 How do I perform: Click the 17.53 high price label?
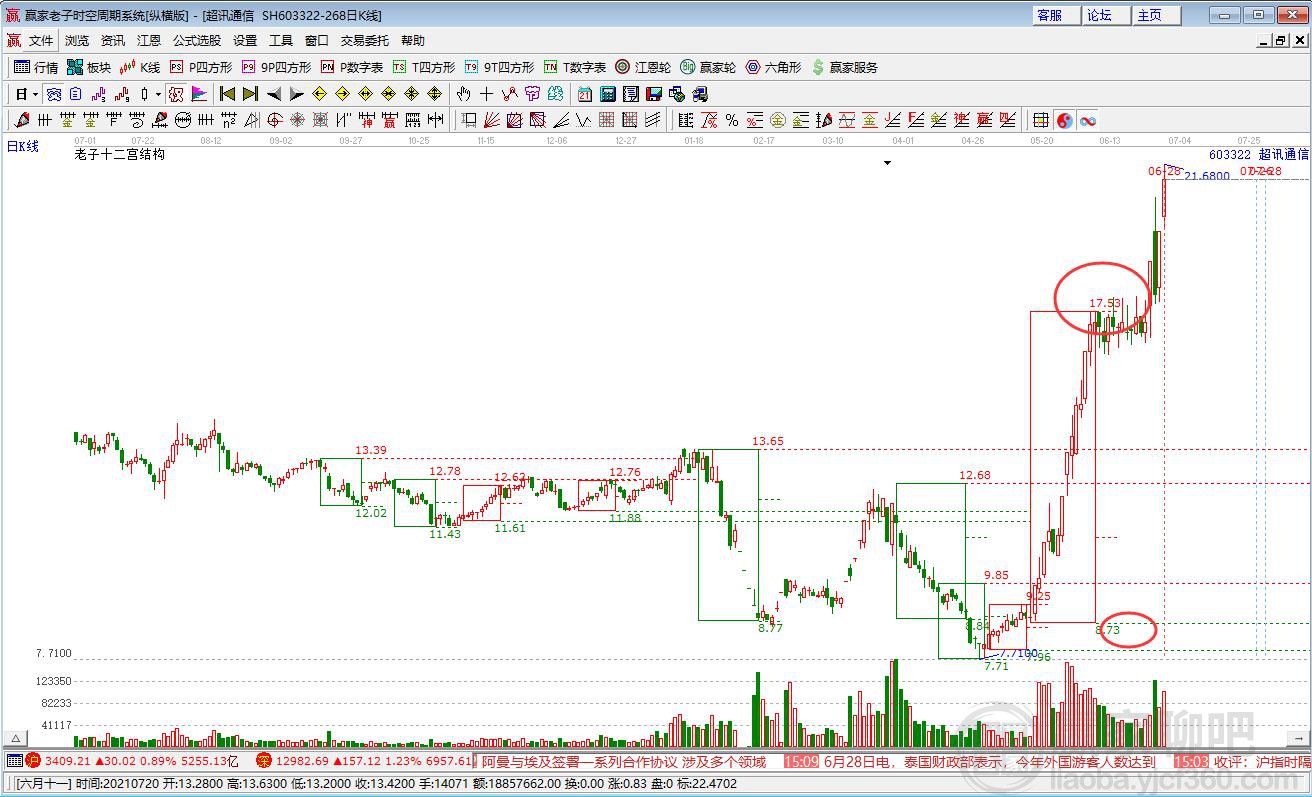1105,303
